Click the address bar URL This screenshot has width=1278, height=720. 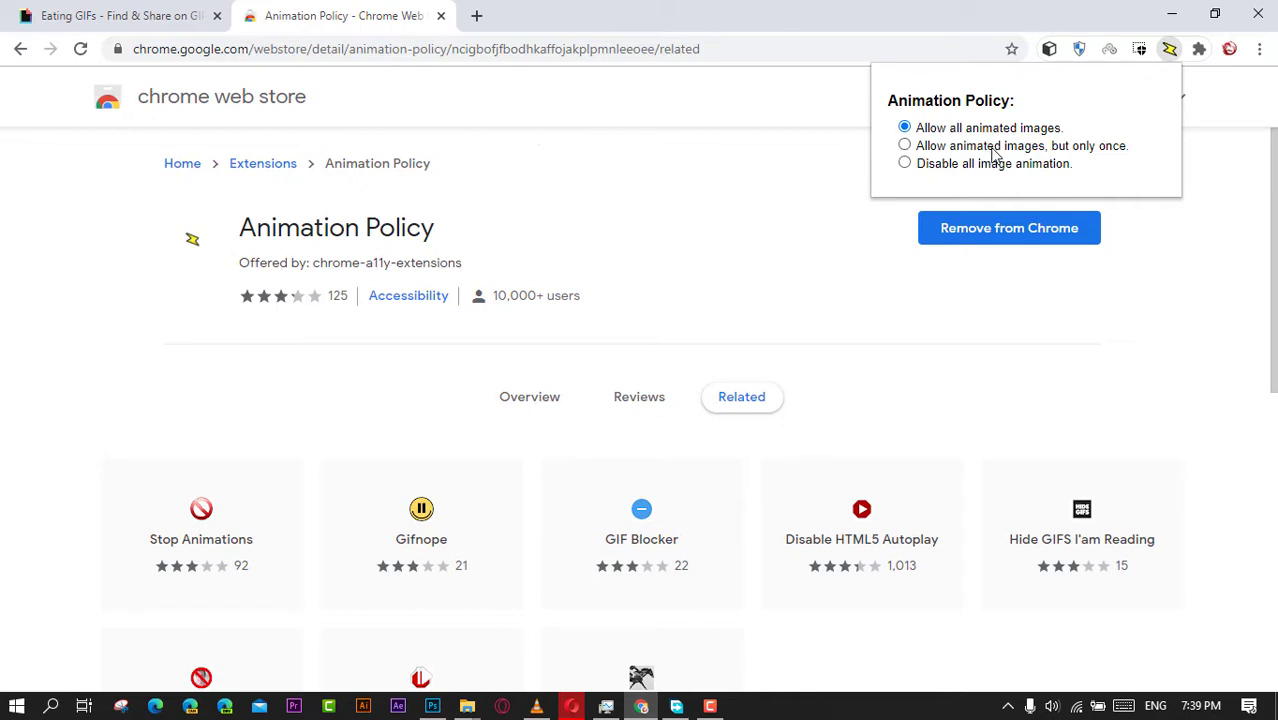416,49
